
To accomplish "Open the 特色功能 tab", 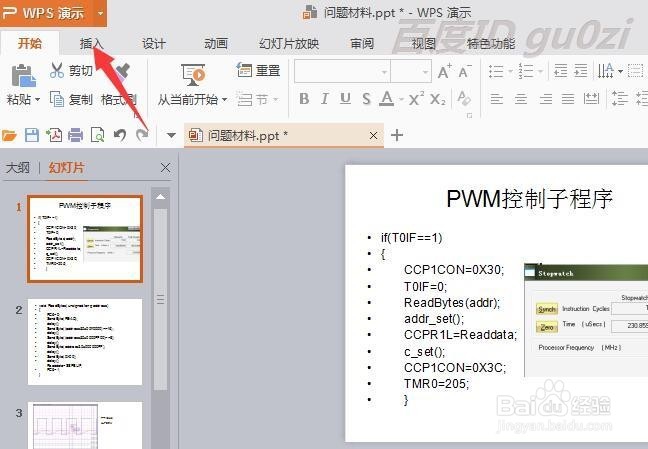I will pyautogui.click(x=491, y=43).
